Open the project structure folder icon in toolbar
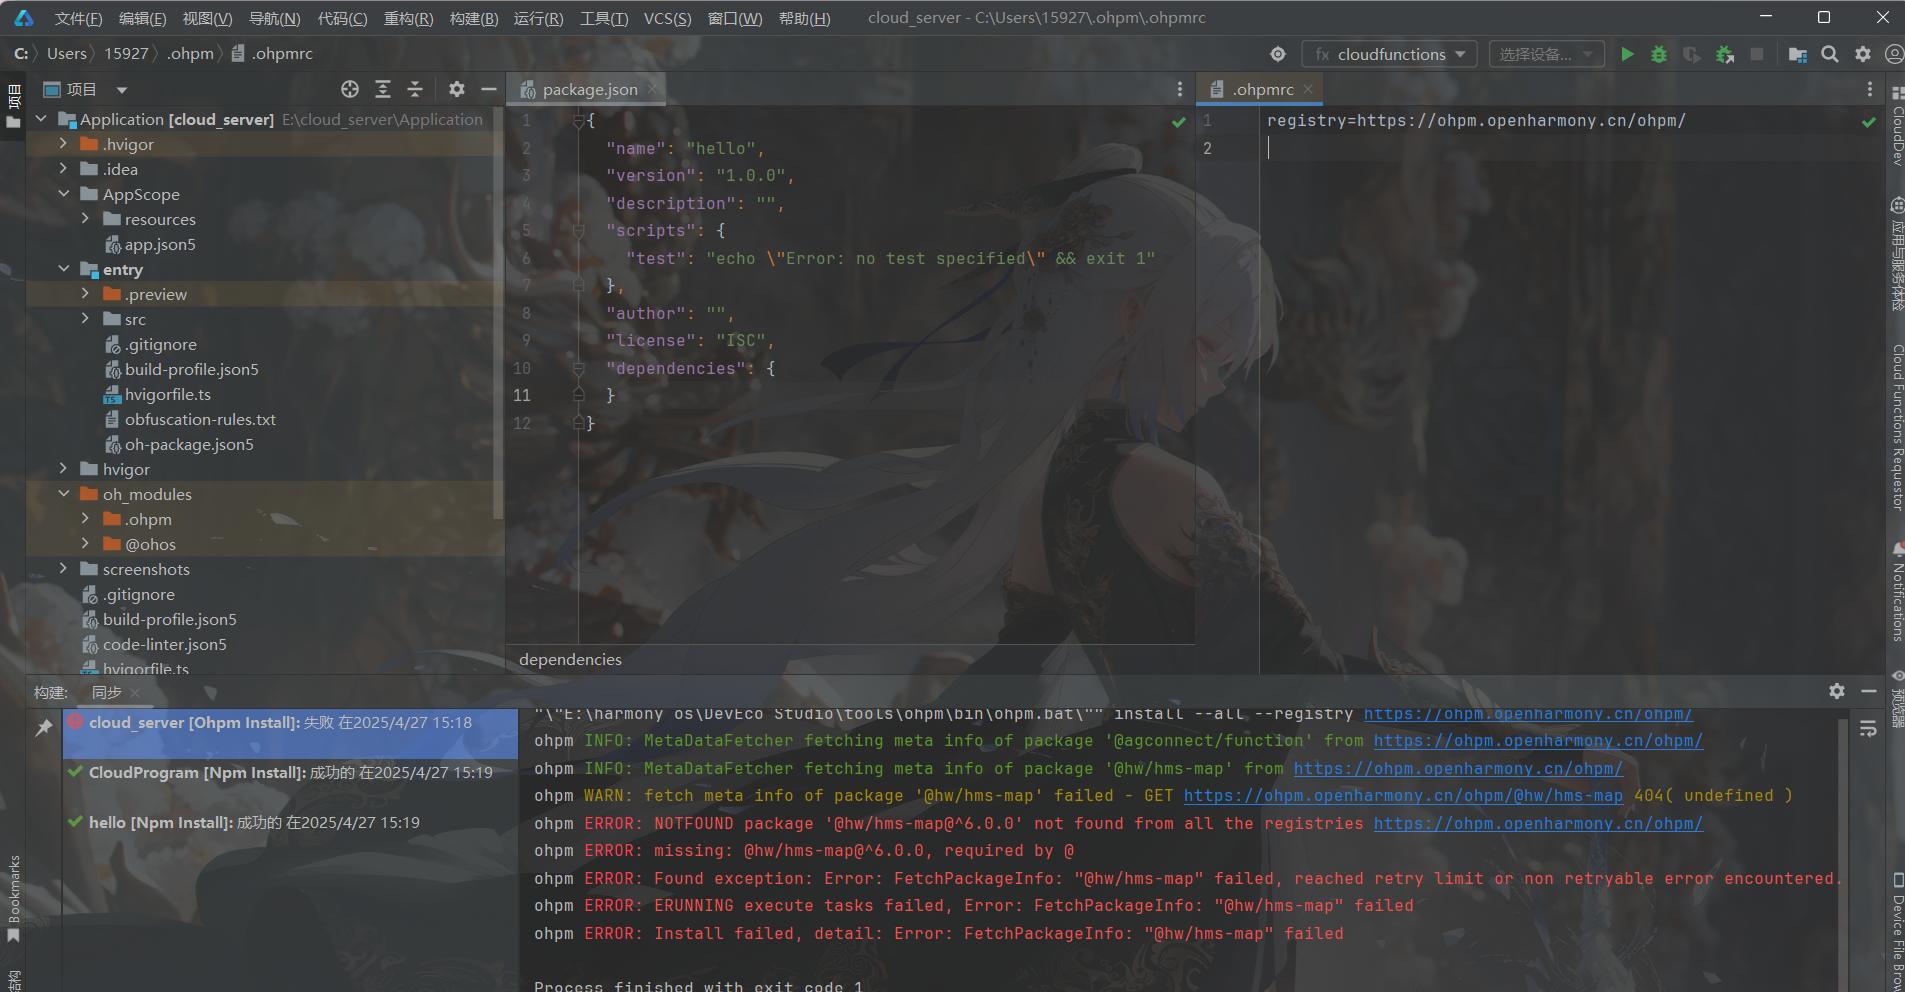Screen dimensions: 1905x992 coord(1797,54)
